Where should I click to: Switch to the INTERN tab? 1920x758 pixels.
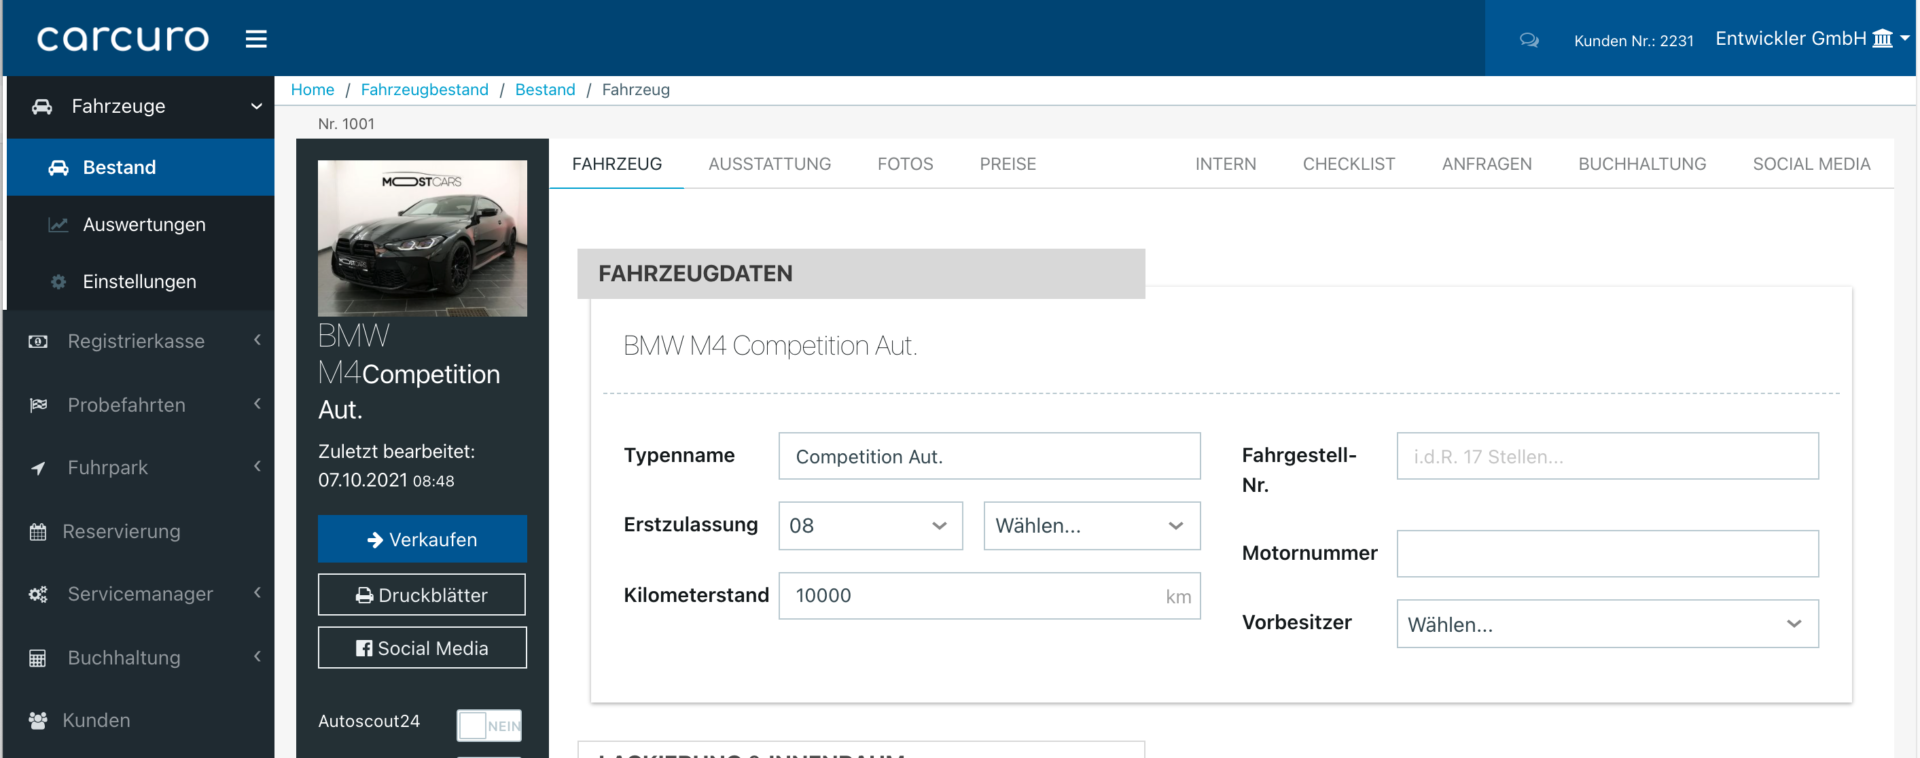(1225, 164)
